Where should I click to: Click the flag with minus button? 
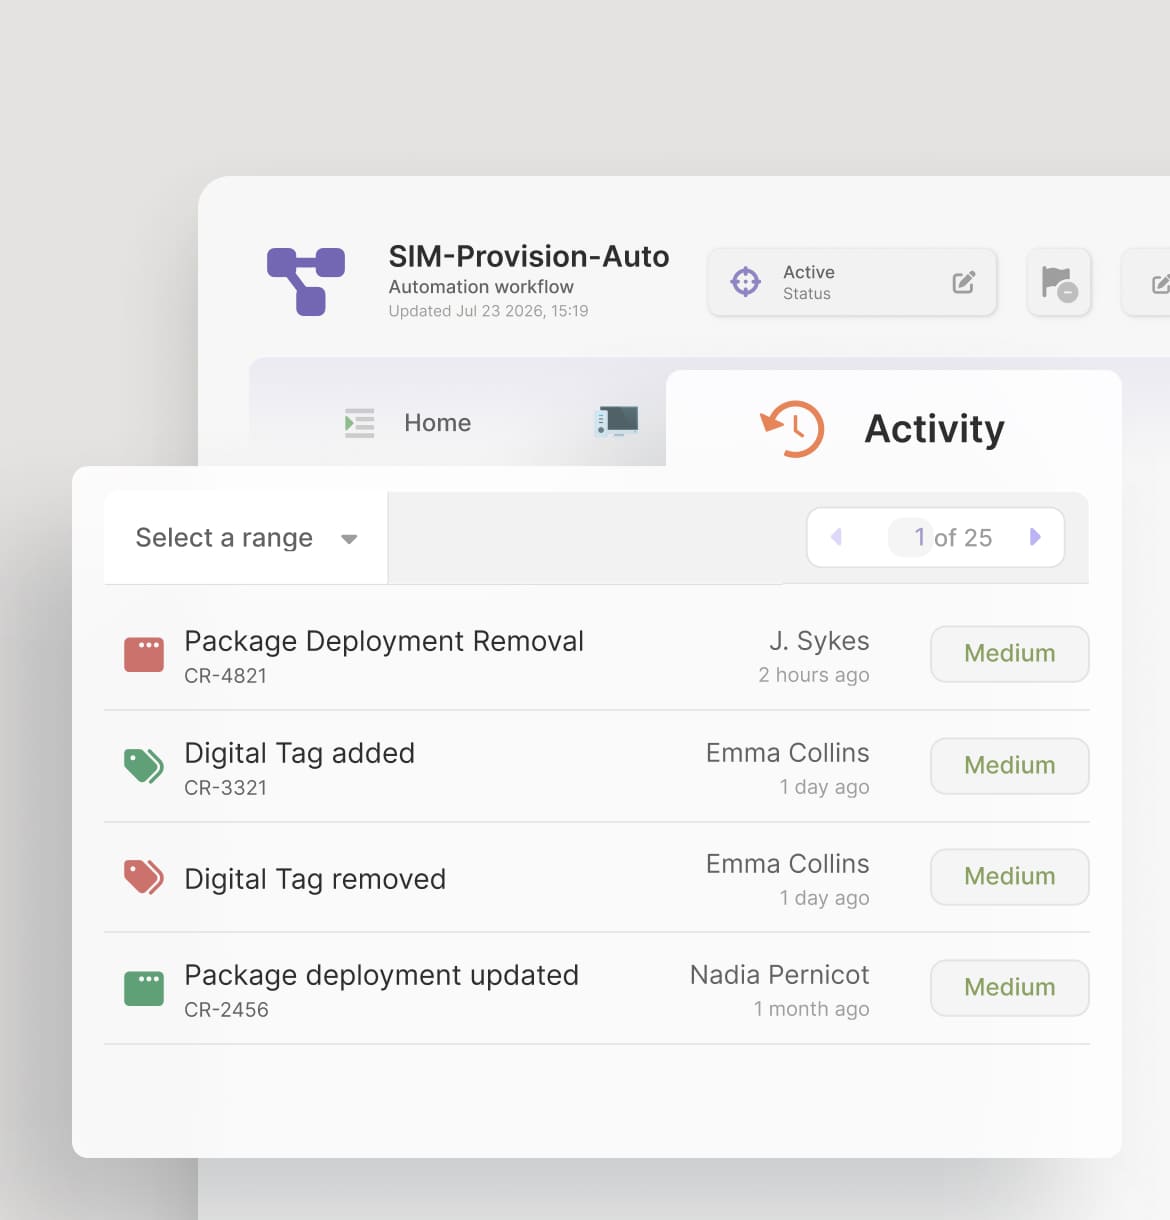[1059, 283]
